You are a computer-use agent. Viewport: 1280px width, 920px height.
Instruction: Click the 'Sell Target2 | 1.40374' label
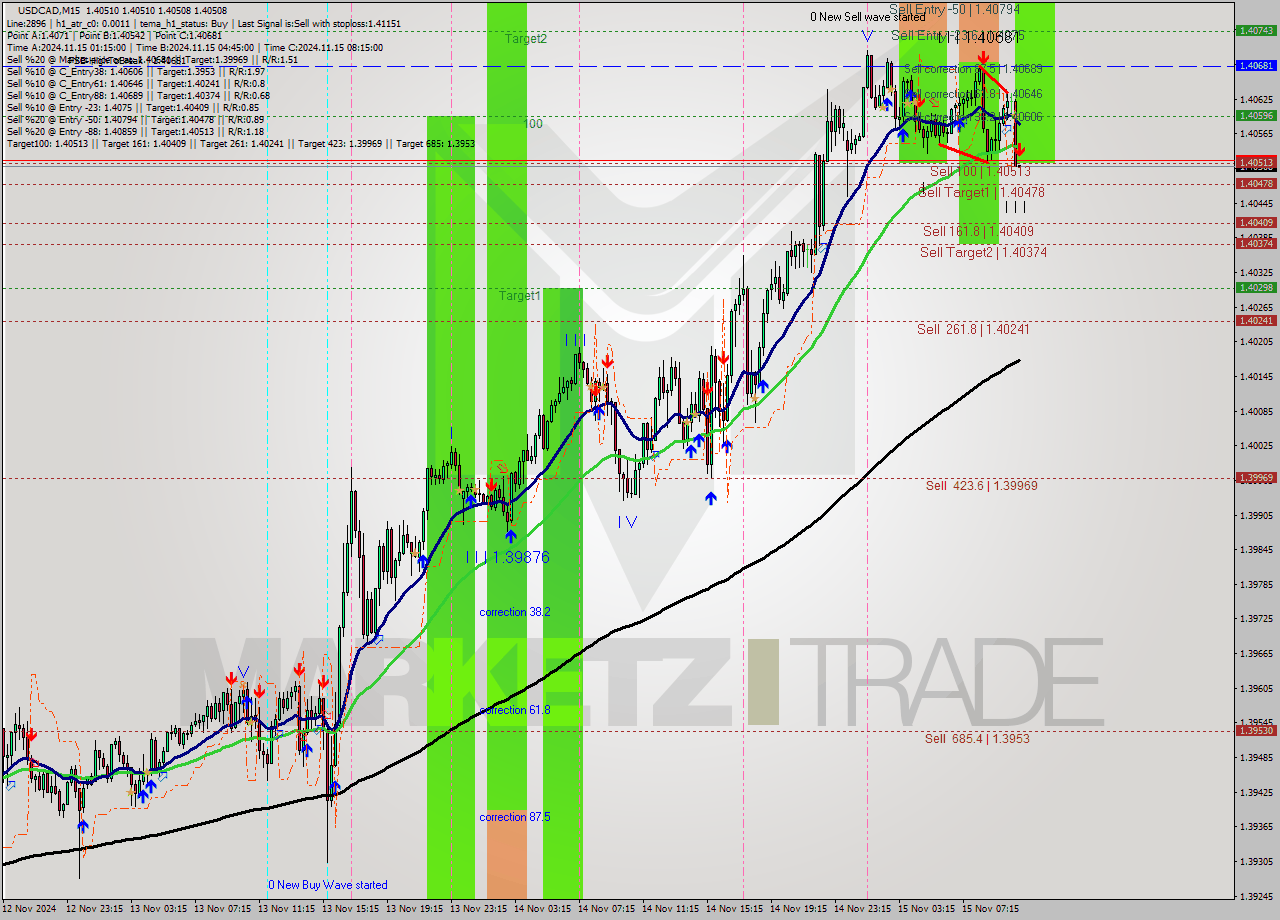984,252
